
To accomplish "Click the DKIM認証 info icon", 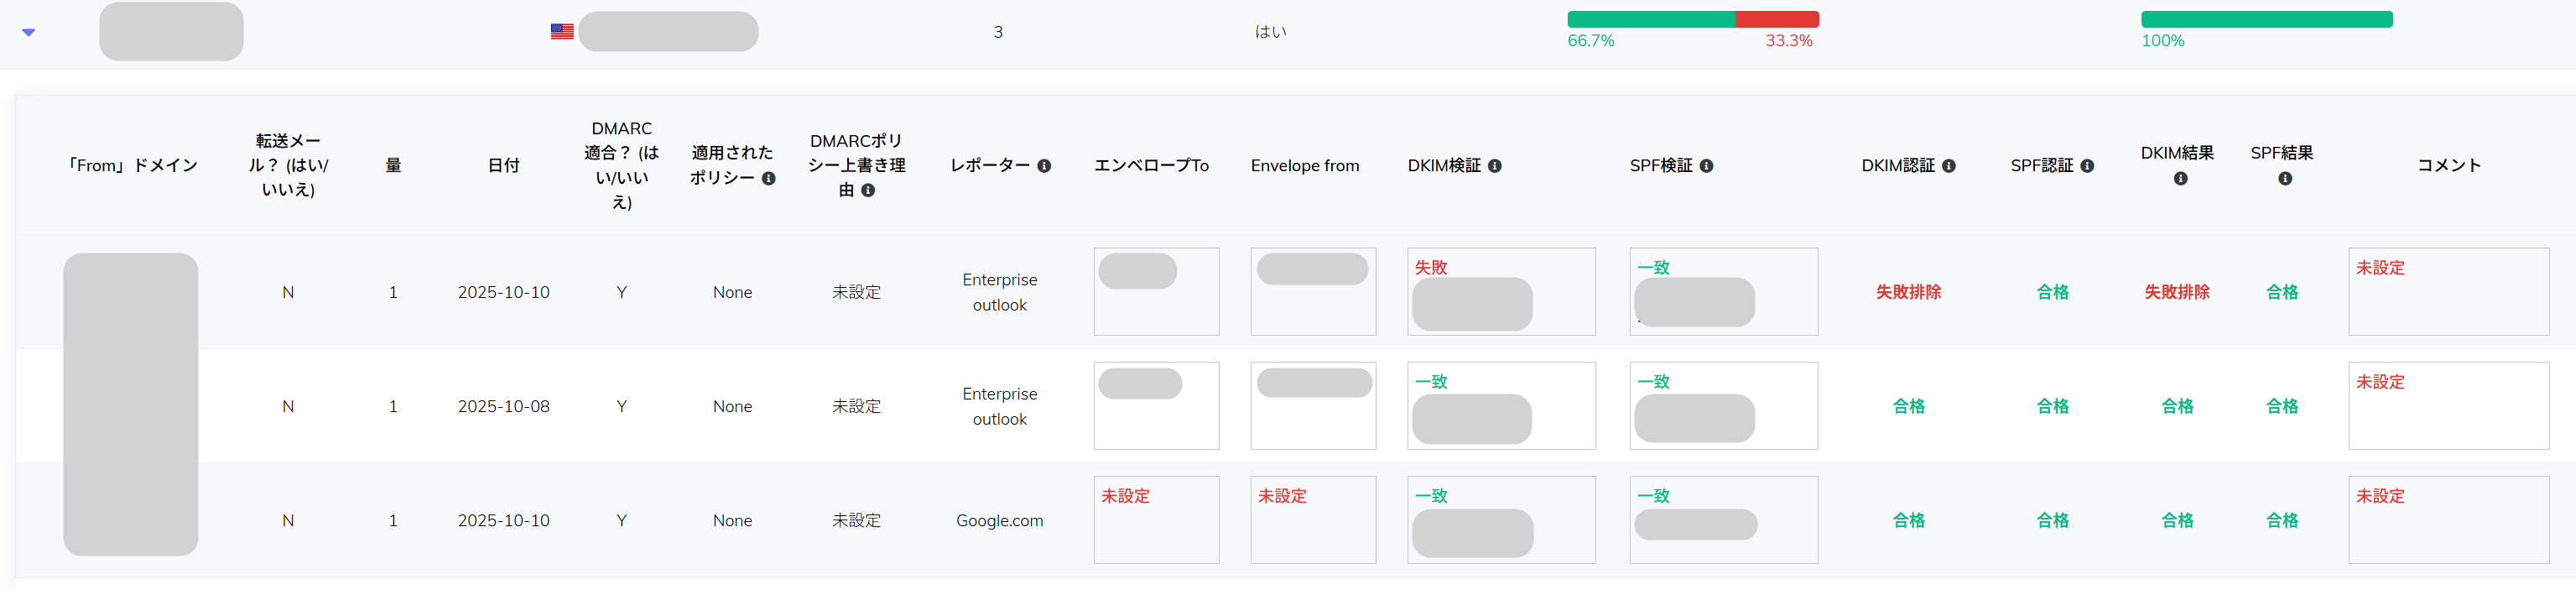I will tap(1948, 166).
